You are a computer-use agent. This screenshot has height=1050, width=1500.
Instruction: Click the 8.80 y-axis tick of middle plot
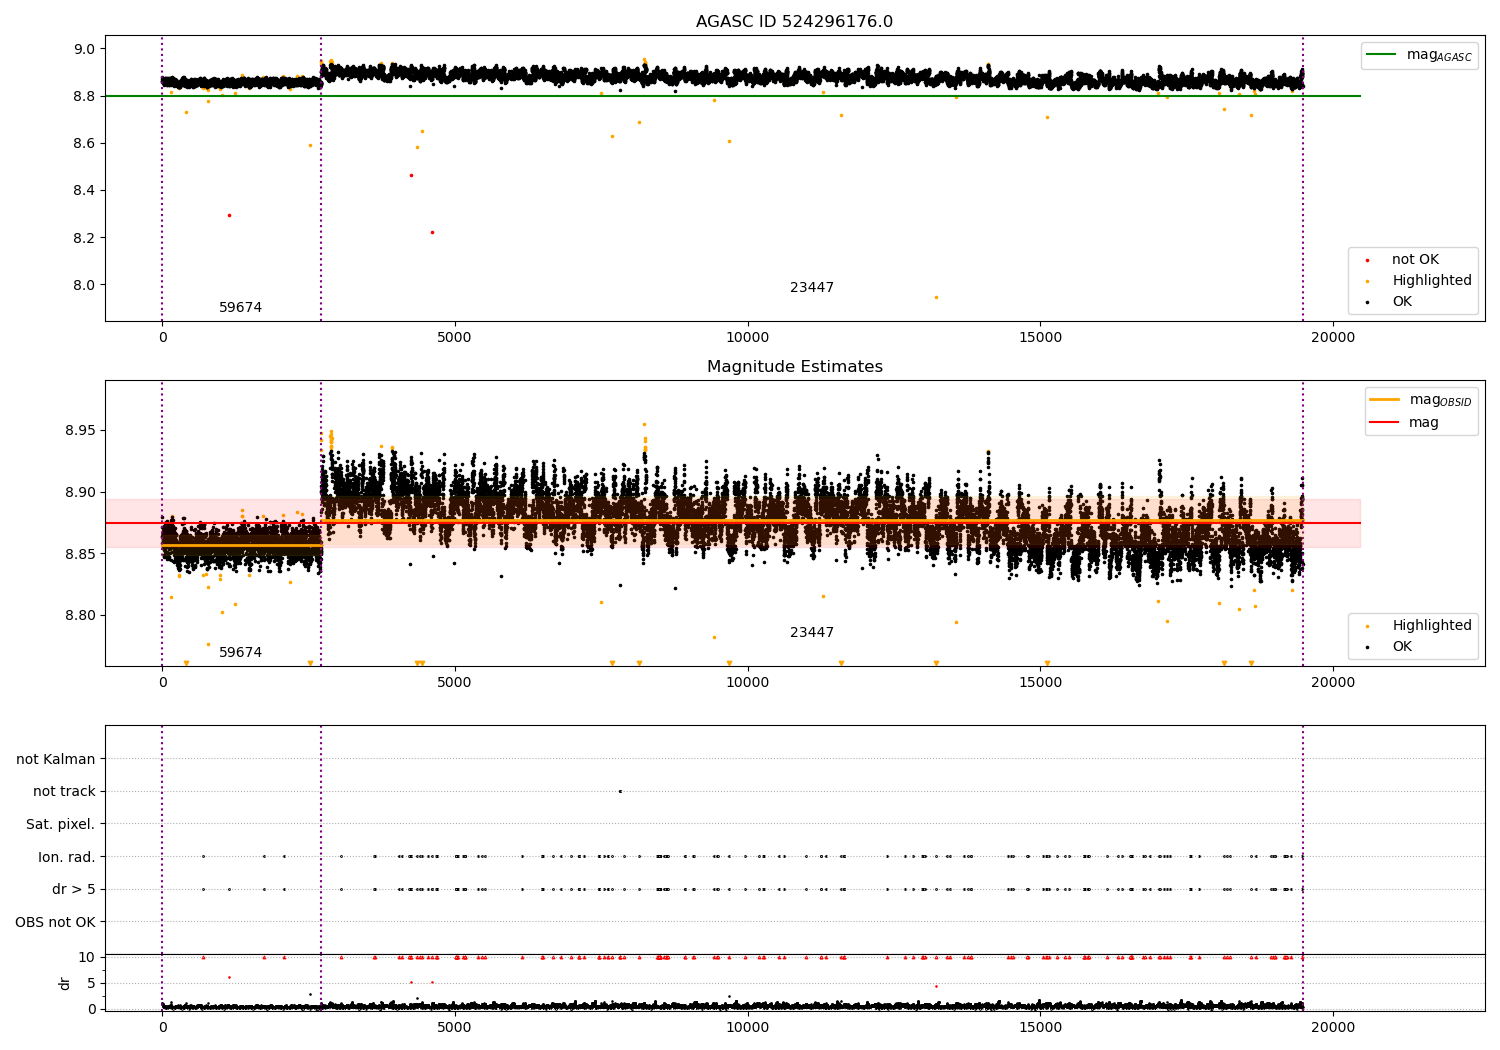pos(80,616)
